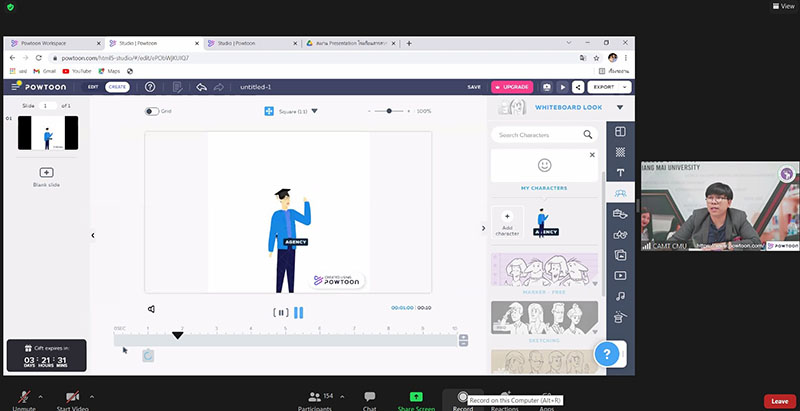Open the Gmail bookmark
This screenshot has width=800, height=411.
pyautogui.click(x=44, y=71)
